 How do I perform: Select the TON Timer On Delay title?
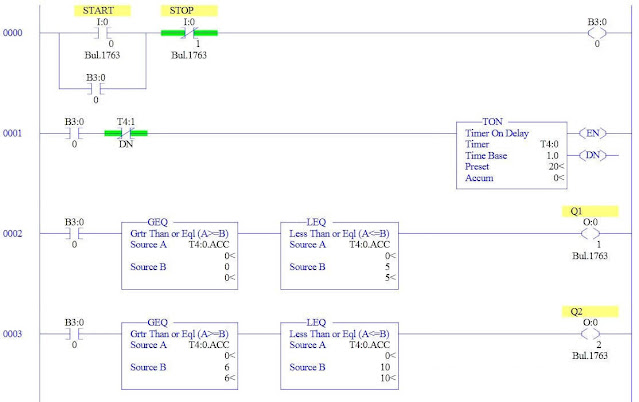pos(497,133)
